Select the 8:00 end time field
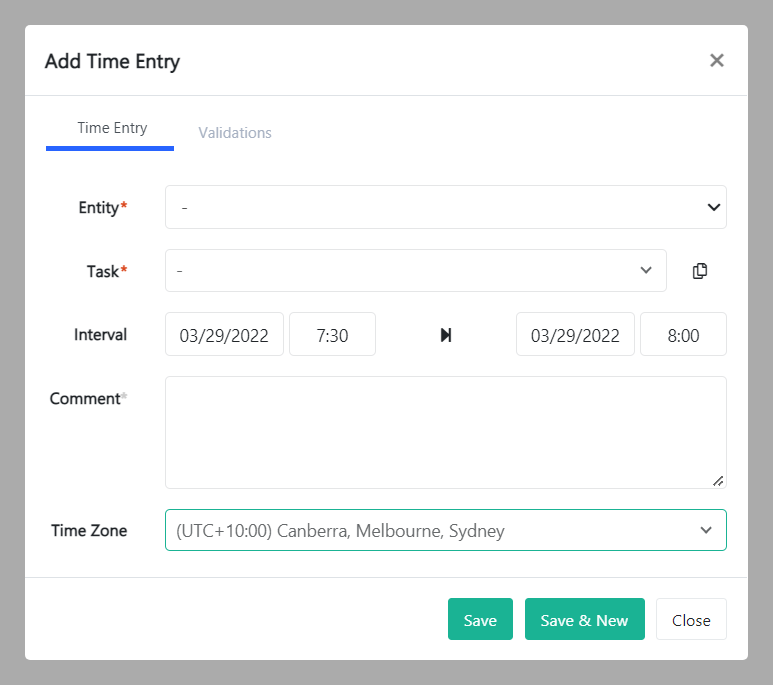The height and width of the screenshot is (685, 773). point(683,335)
